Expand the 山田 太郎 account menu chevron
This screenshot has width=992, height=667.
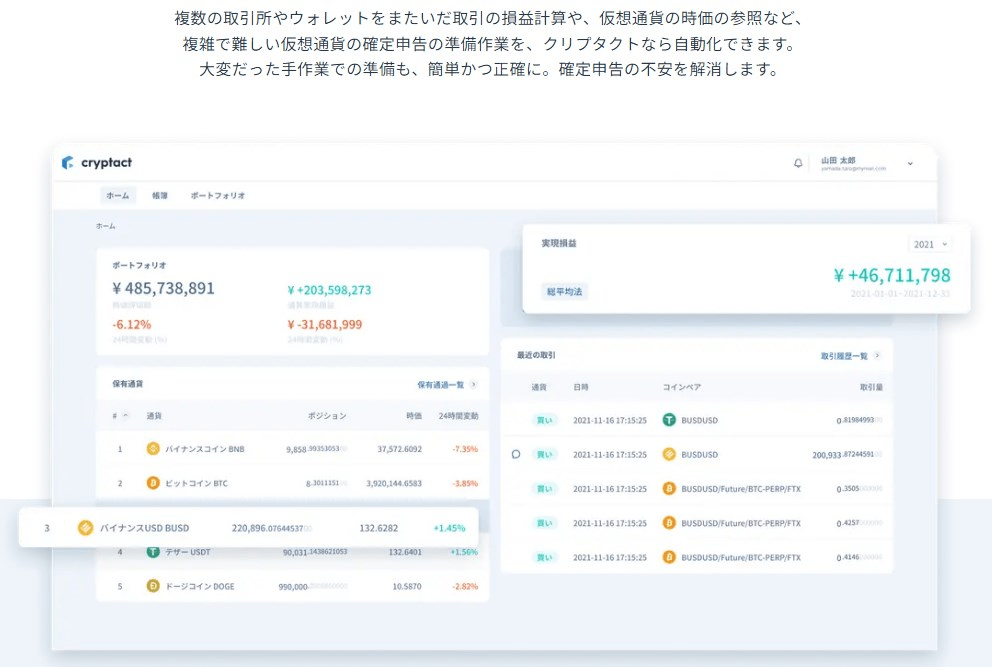click(x=910, y=163)
